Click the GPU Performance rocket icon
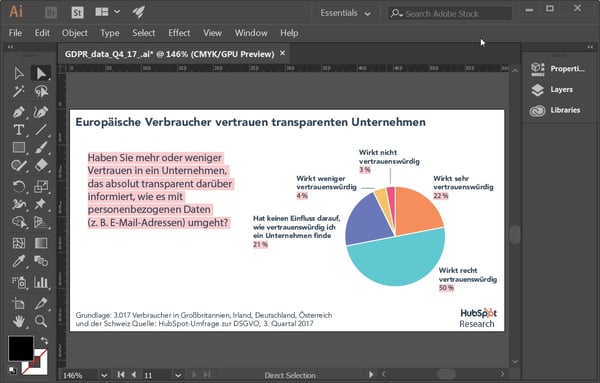The width and height of the screenshot is (600, 383). [x=139, y=12]
